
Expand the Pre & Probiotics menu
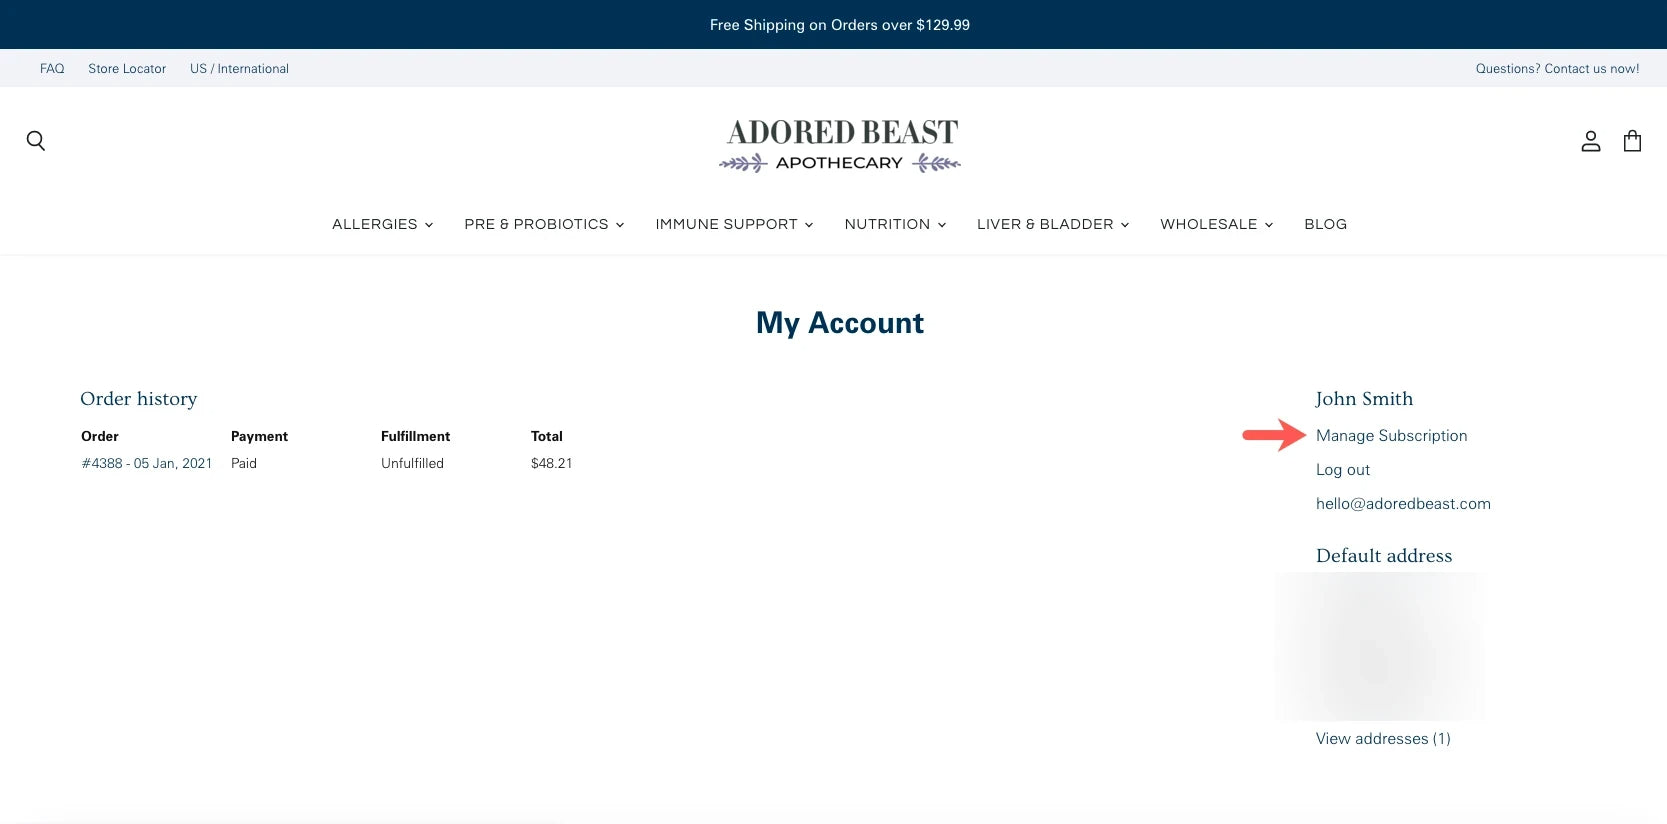pyautogui.click(x=544, y=224)
